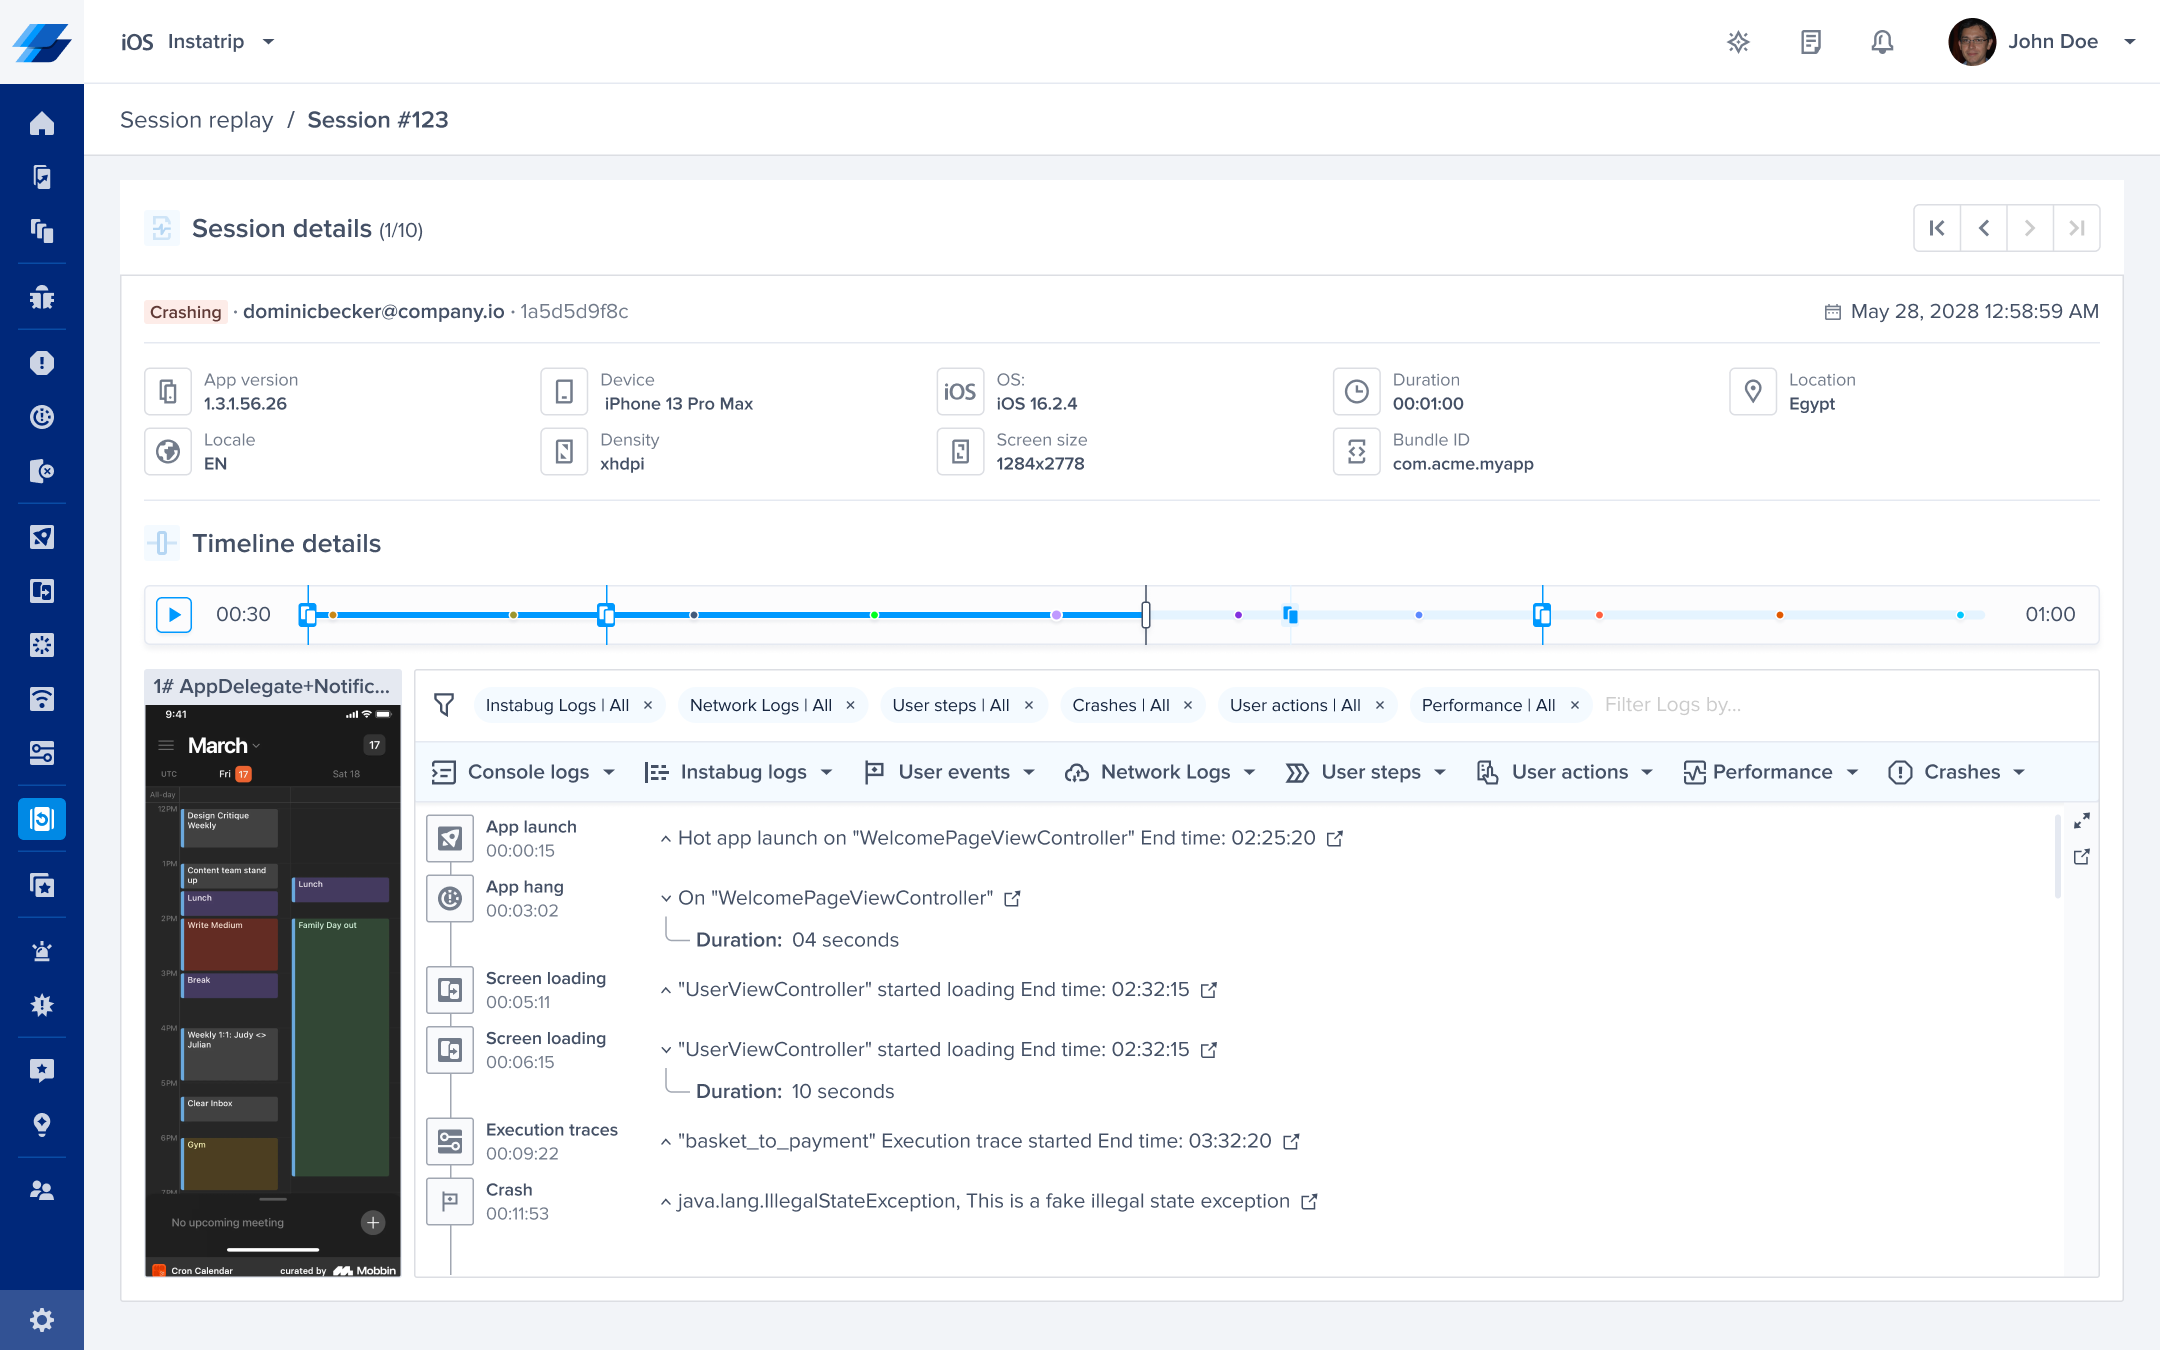Image resolution: width=2160 pixels, height=1350 pixels.
Task: Collapse the App hang log entry
Action: click(x=666, y=898)
